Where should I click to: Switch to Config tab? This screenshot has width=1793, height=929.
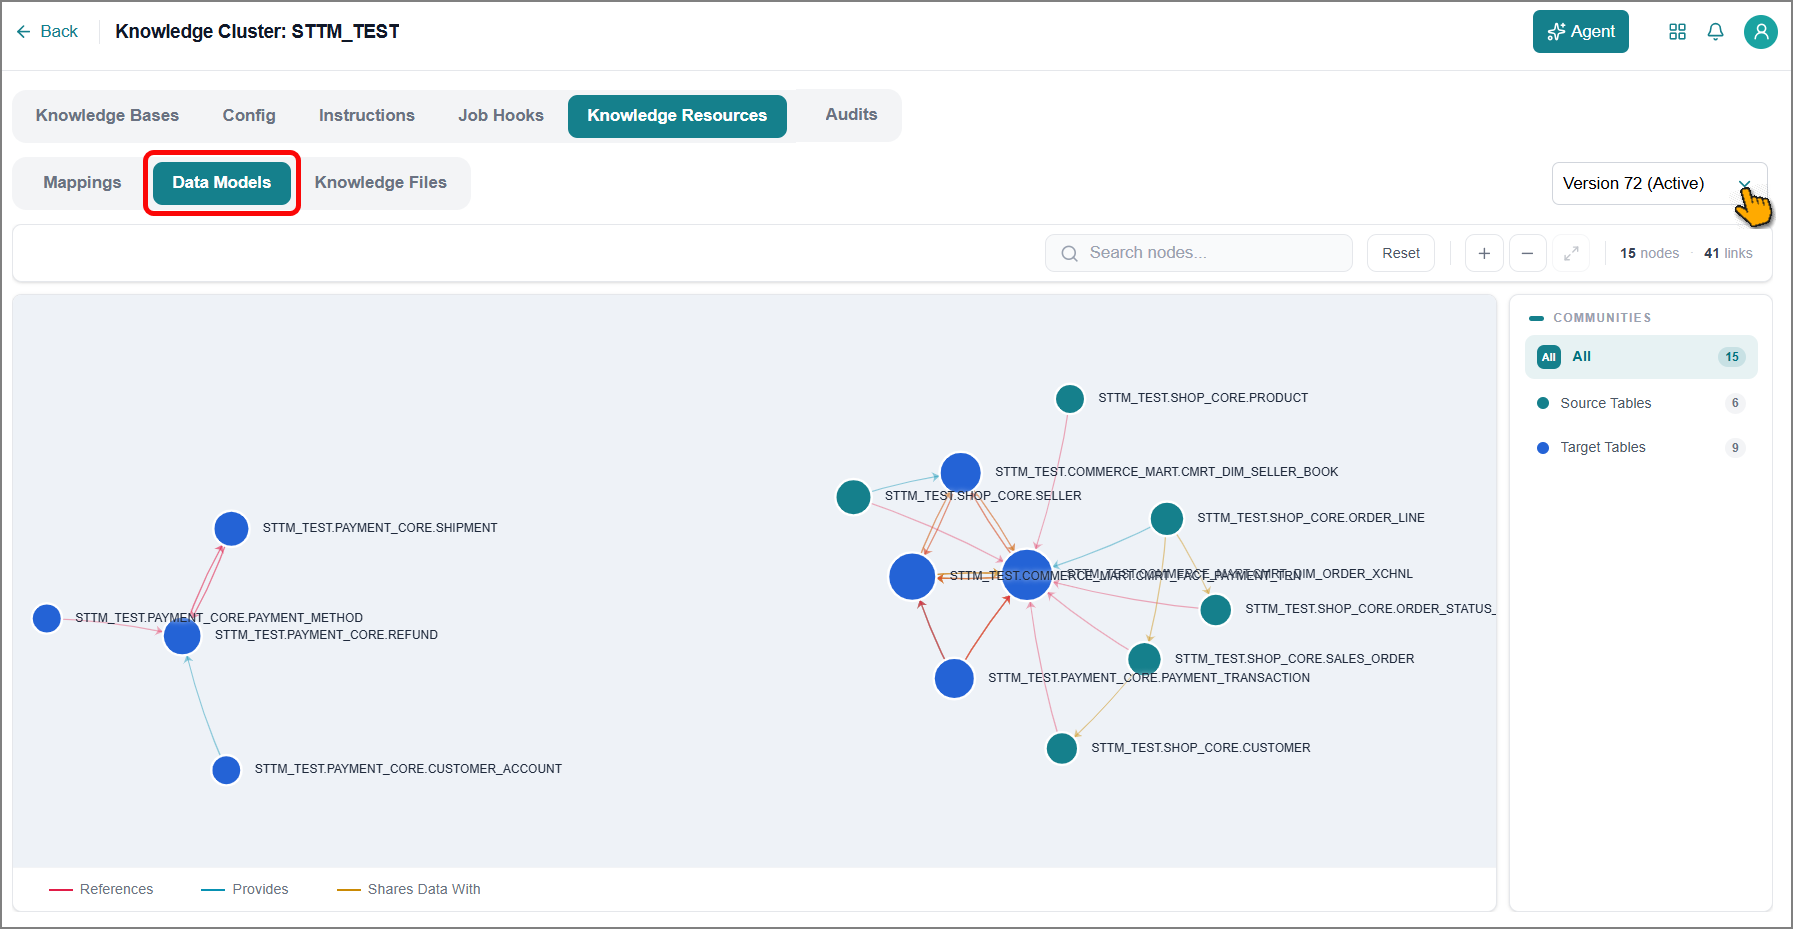(x=249, y=116)
